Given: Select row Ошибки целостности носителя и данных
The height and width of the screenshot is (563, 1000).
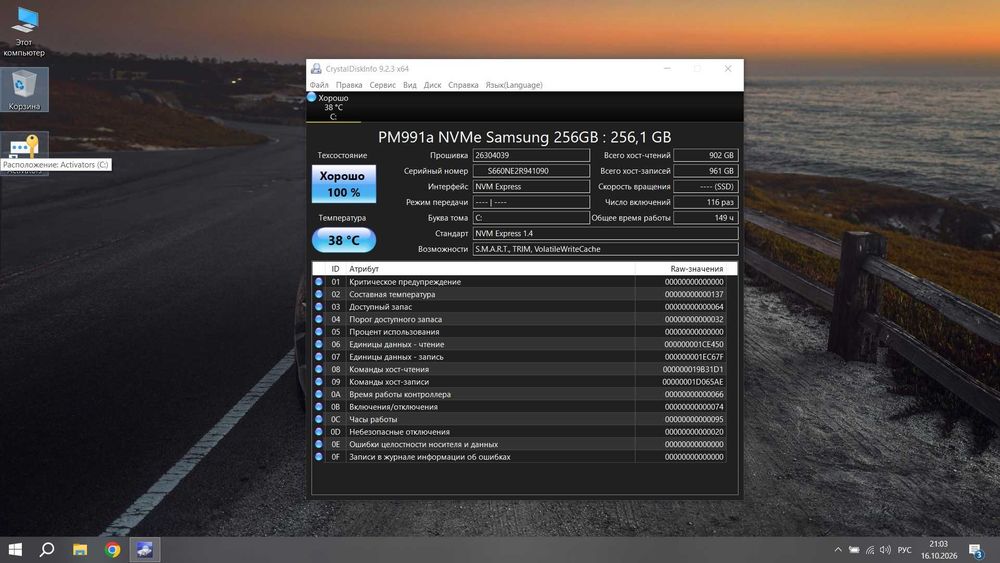Looking at the screenshot, I should coord(520,444).
